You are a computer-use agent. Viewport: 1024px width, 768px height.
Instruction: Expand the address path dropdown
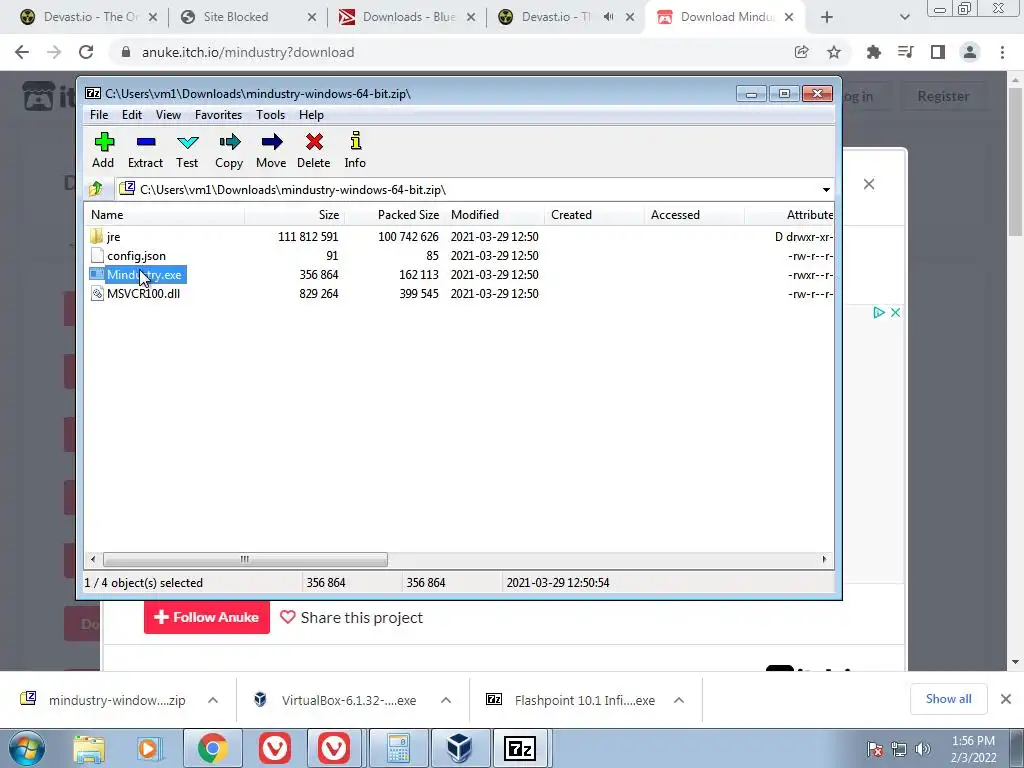click(x=826, y=189)
